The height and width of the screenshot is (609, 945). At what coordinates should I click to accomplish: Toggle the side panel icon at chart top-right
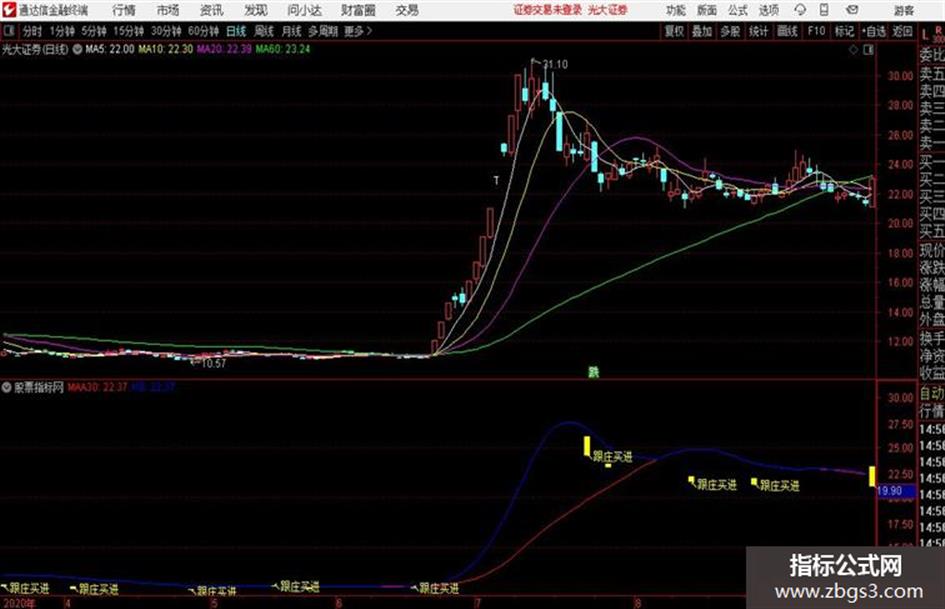(x=868, y=50)
